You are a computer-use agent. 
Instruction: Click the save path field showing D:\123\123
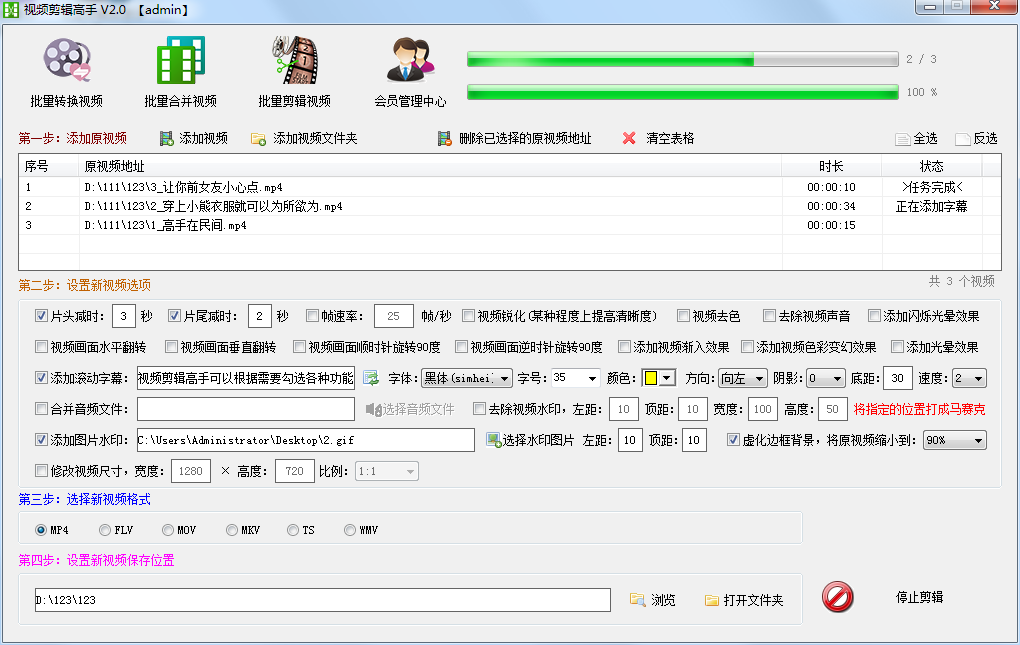320,599
